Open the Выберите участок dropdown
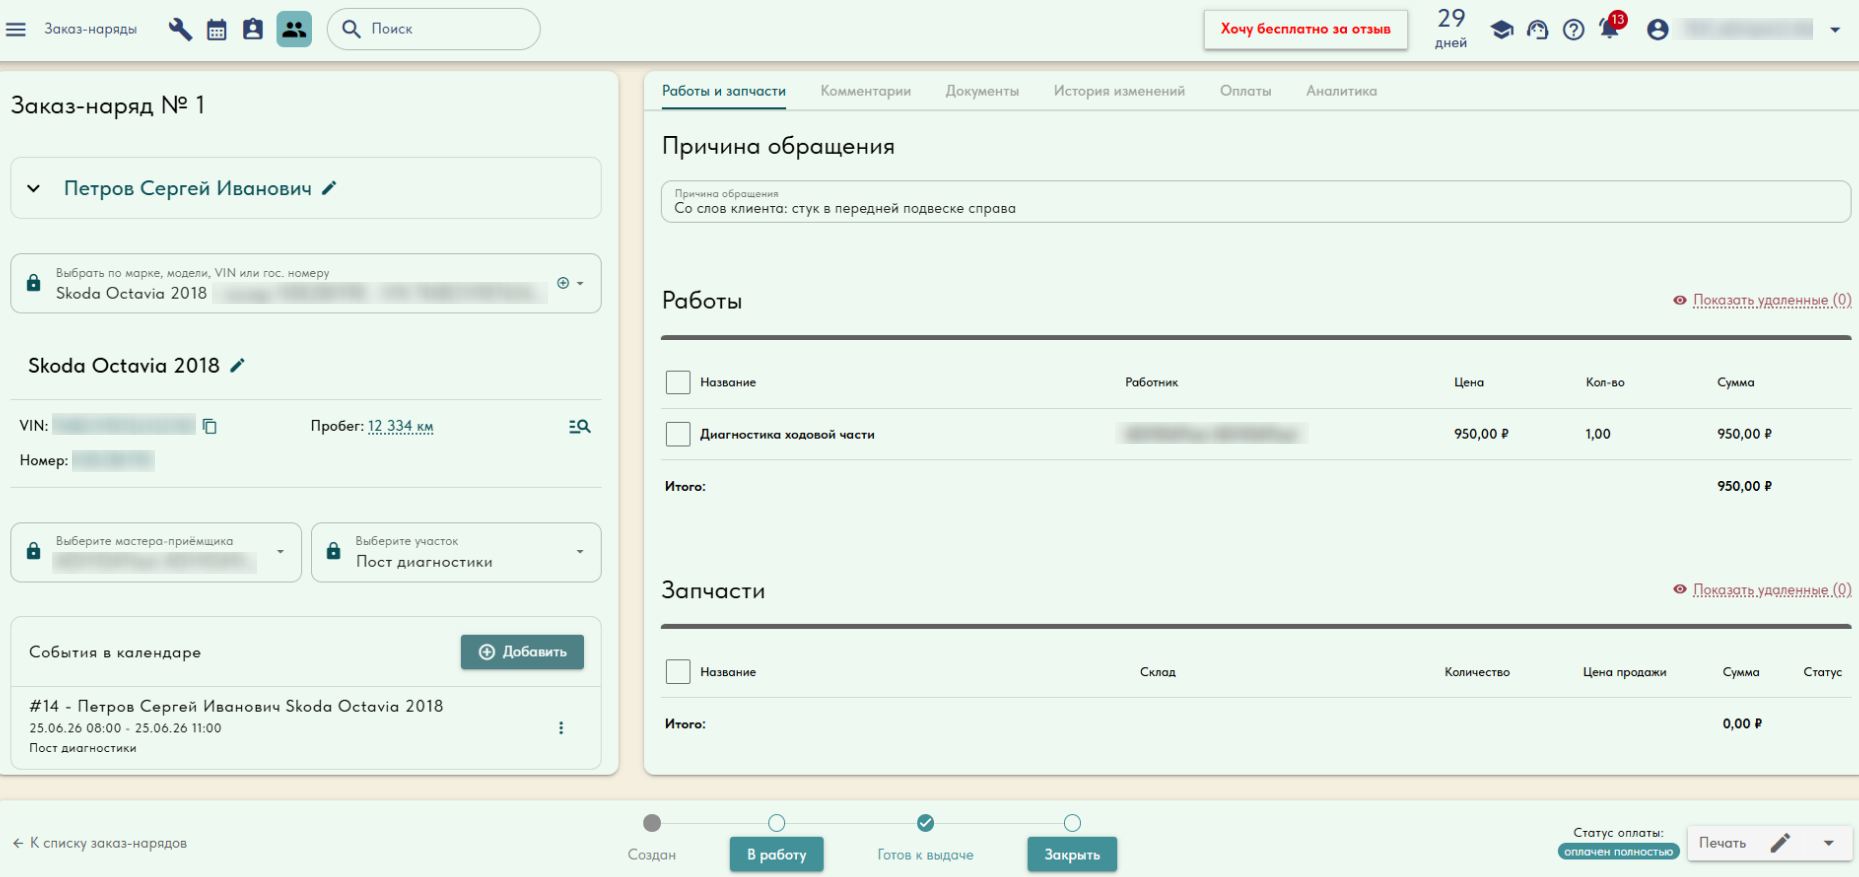Screen dimensions: 1859x877 [x=456, y=552]
